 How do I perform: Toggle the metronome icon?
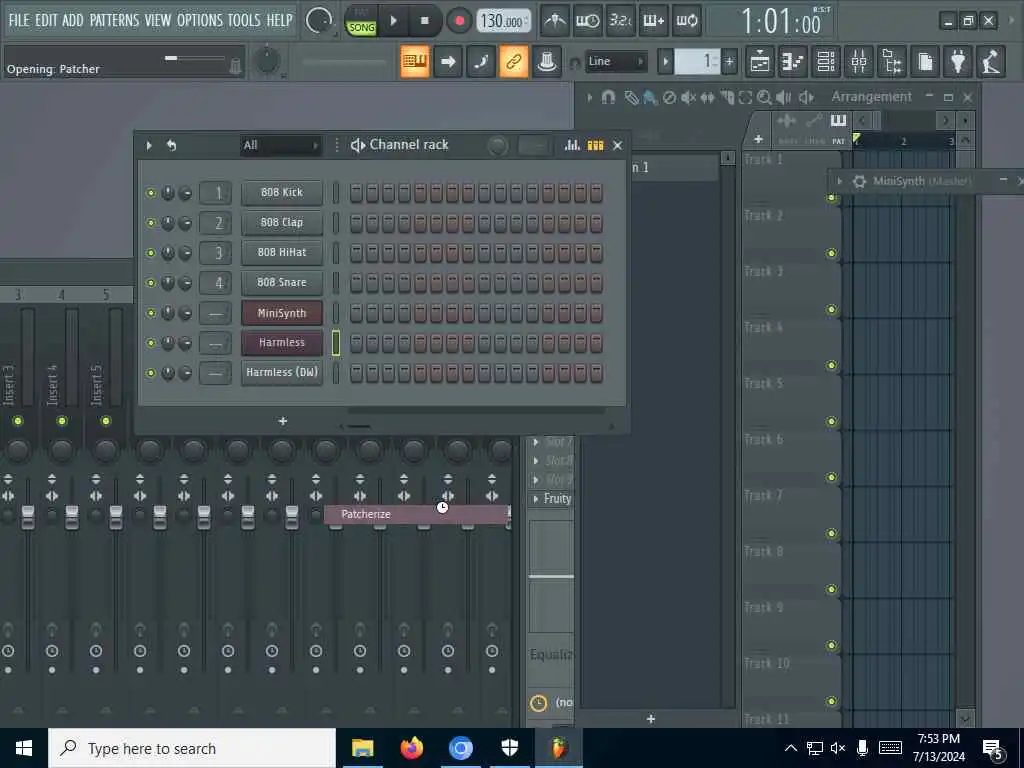555,21
